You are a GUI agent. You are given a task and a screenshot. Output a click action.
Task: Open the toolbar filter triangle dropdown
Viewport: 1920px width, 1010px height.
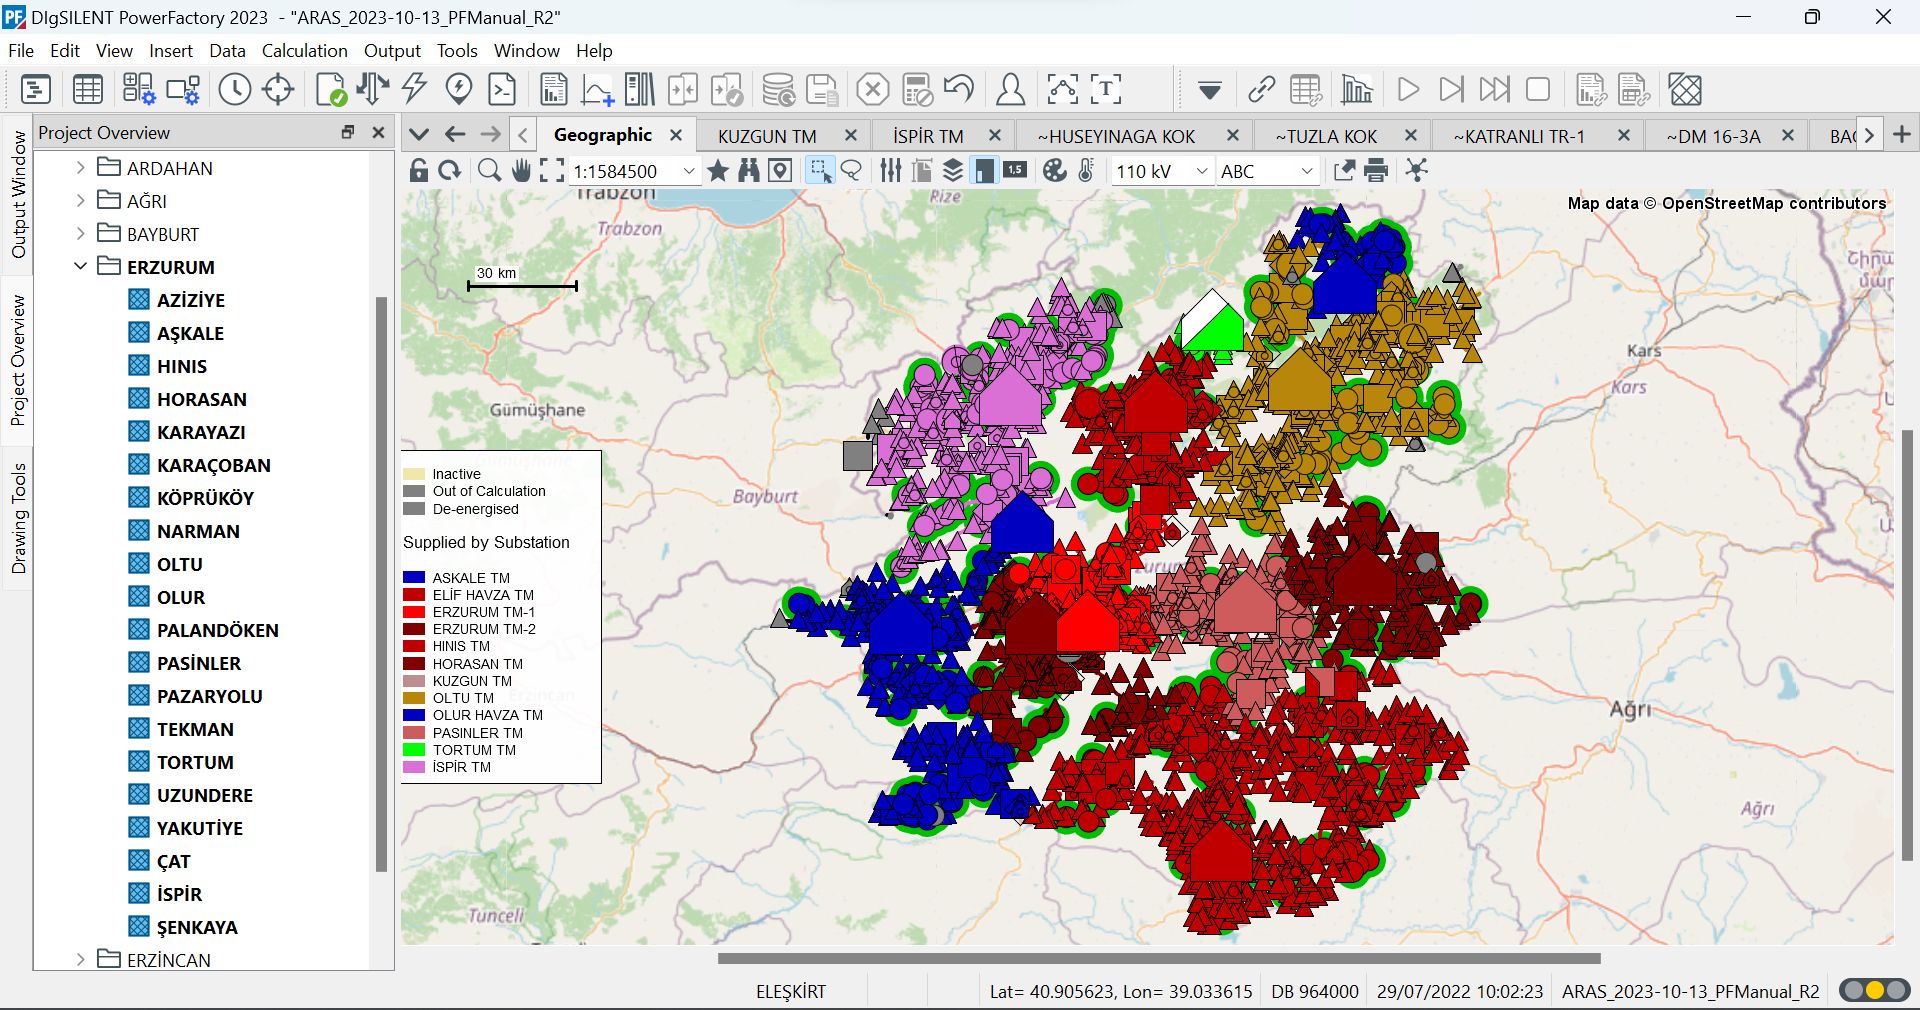[1210, 91]
